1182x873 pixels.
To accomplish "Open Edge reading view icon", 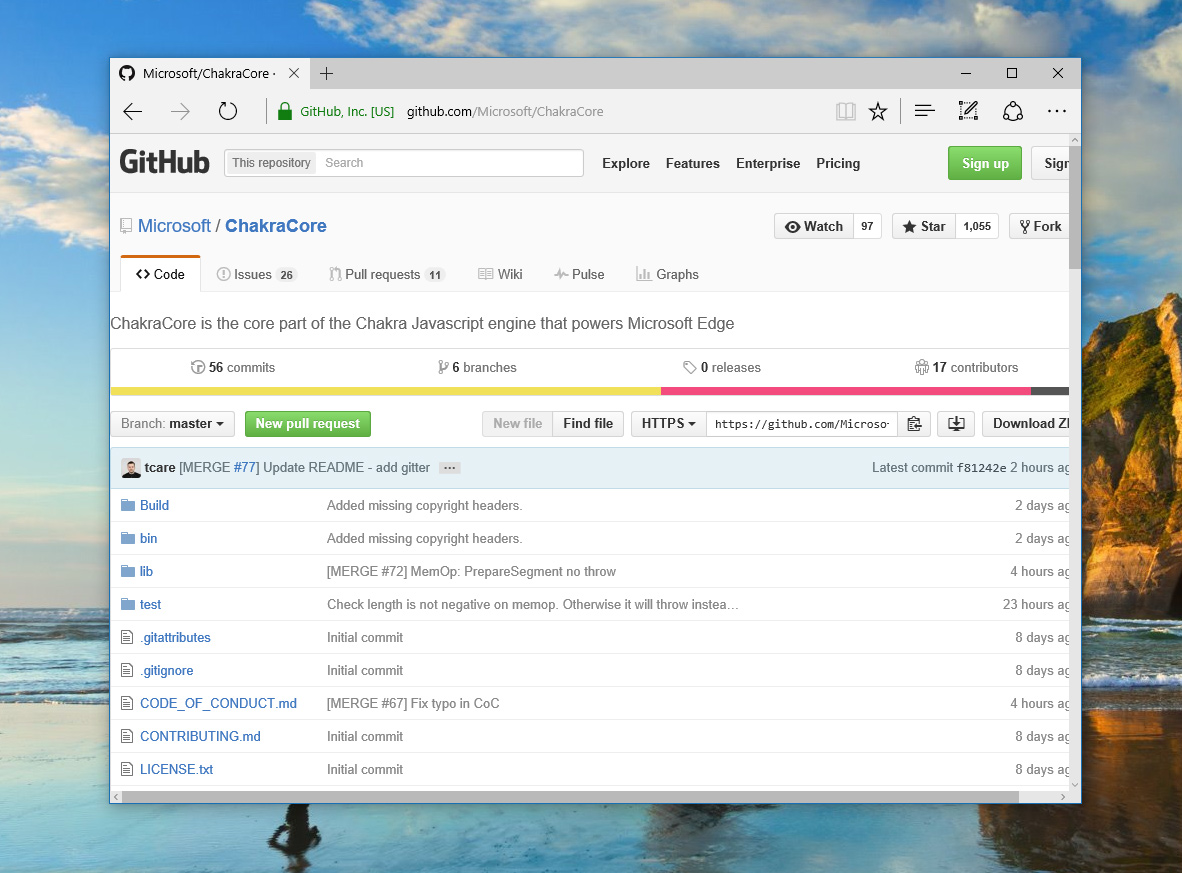I will [846, 112].
